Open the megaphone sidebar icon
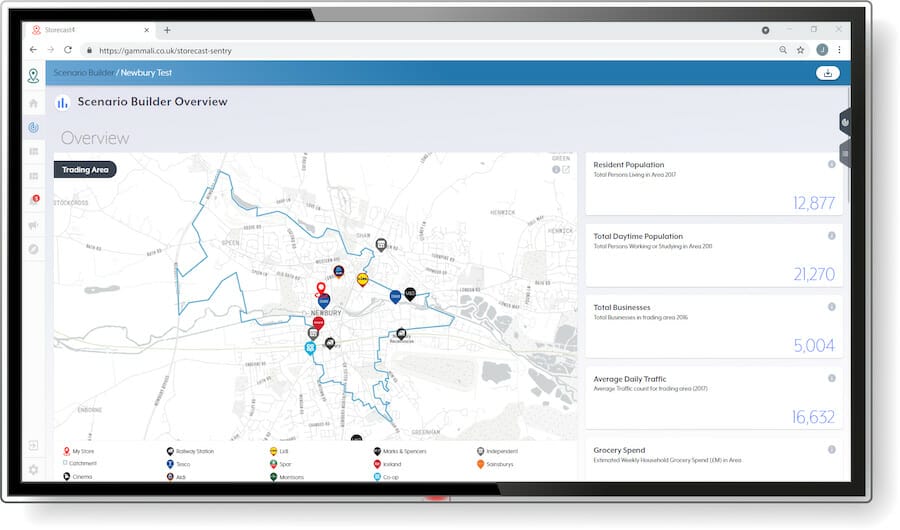 point(33,225)
